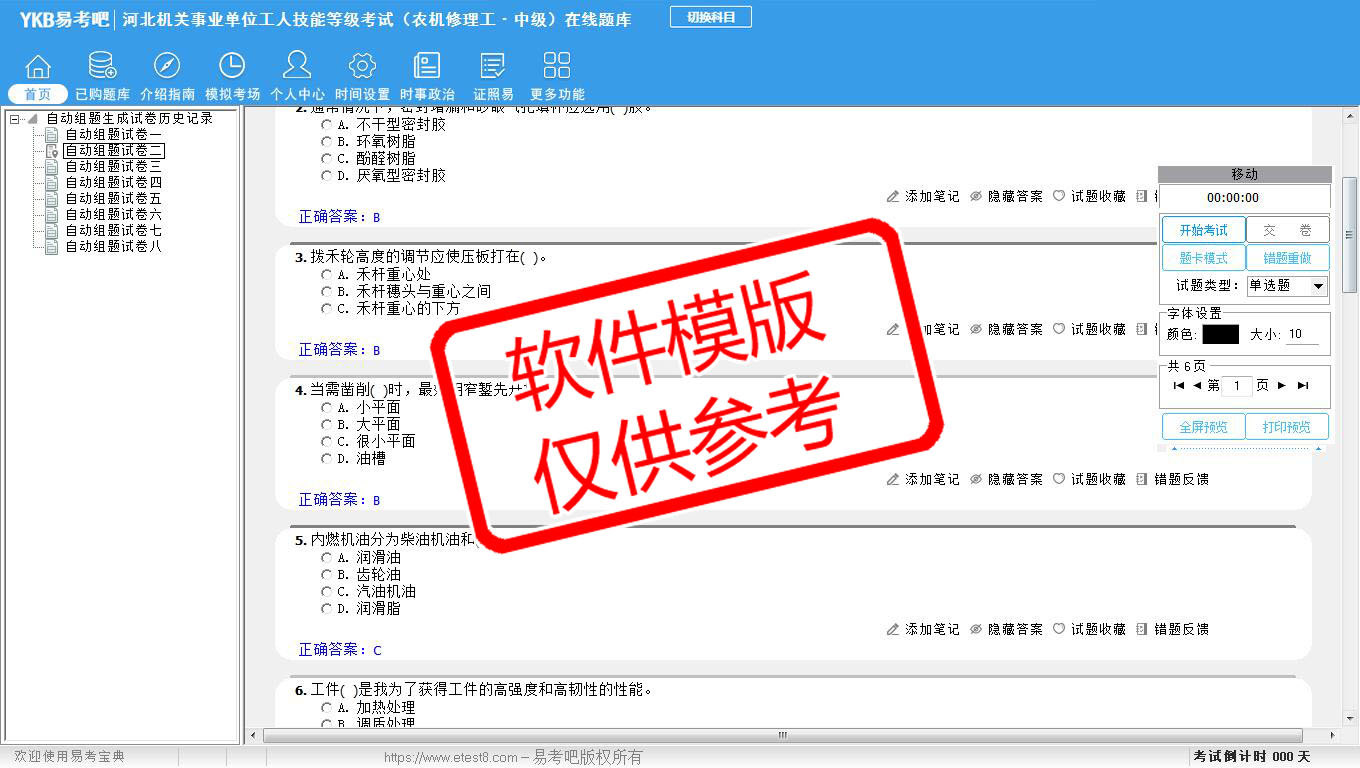Screen dimensions: 1360x768
Task: Select 自动组题试卷二 in tree
Action: [113, 150]
